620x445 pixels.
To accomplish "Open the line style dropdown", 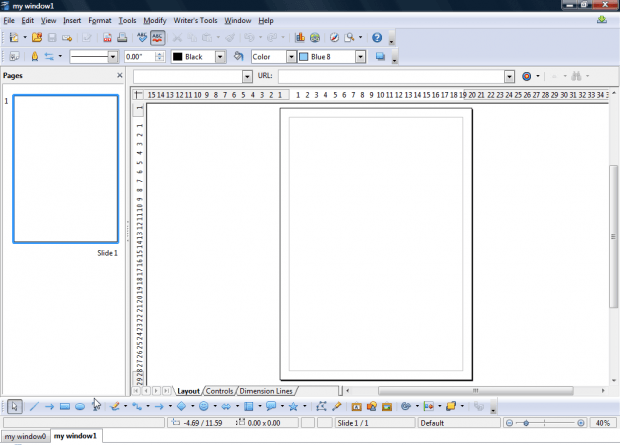I will pos(113,57).
